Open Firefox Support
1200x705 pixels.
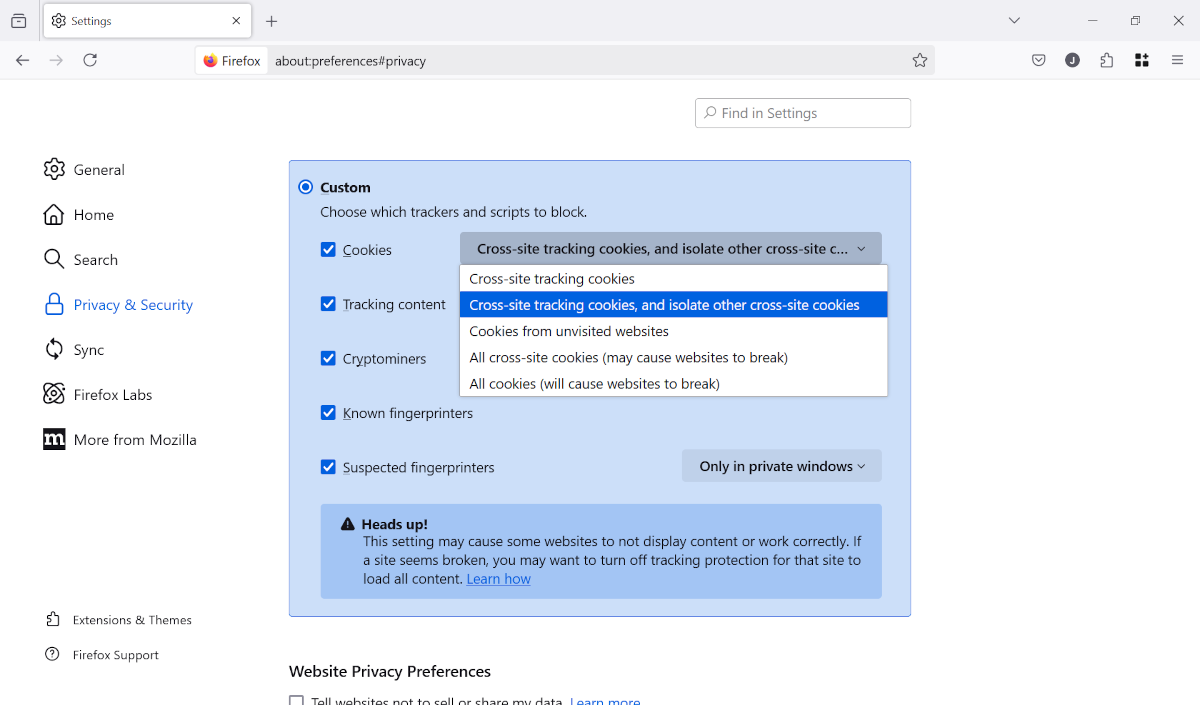click(115, 654)
